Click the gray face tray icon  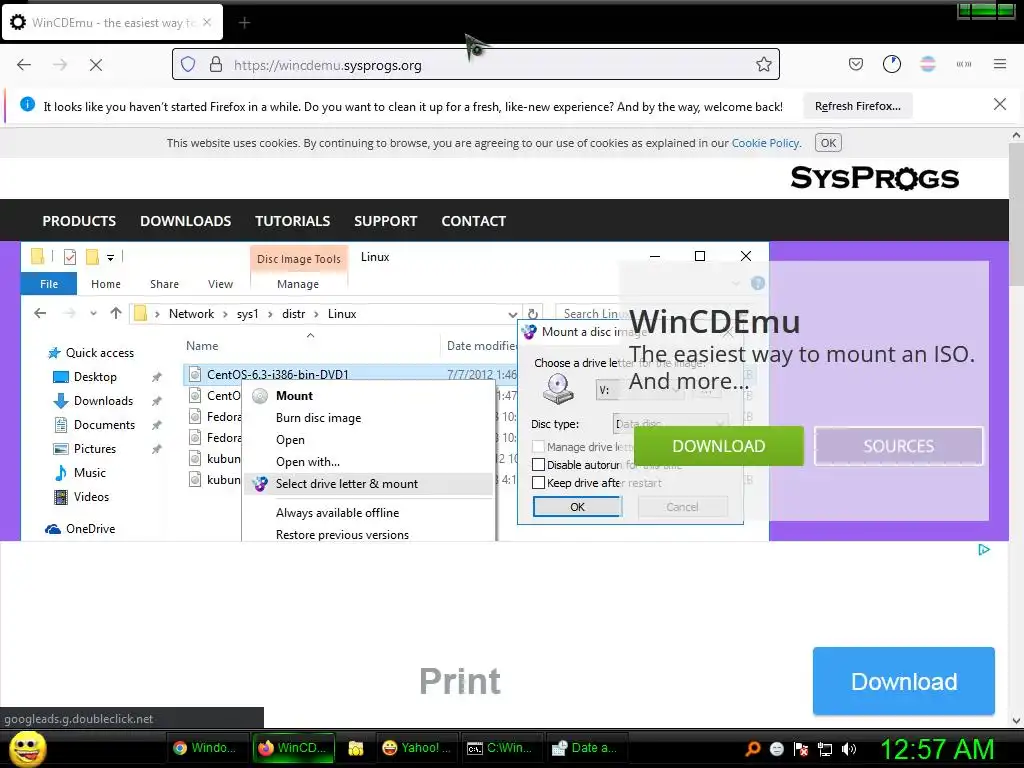pyautogui.click(x=776, y=749)
